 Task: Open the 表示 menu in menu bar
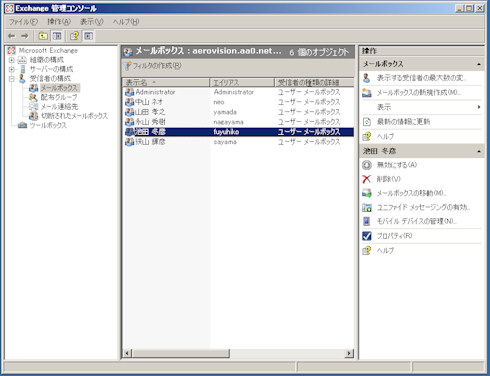coord(92,22)
